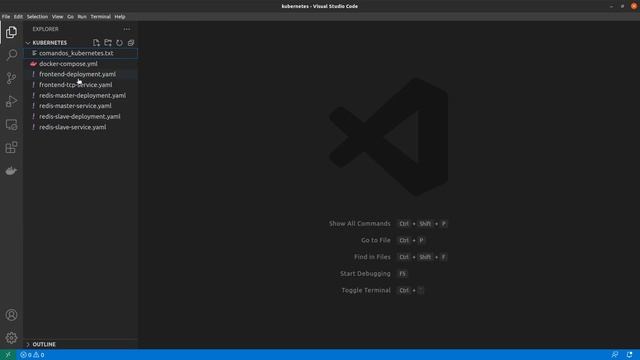Click the New File icon in Explorer
The height and width of the screenshot is (360, 640).
coord(96,42)
